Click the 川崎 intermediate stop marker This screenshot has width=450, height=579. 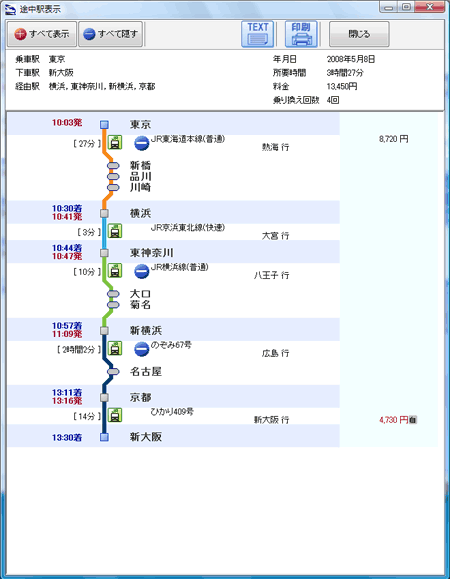pyautogui.click(x=113, y=188)
